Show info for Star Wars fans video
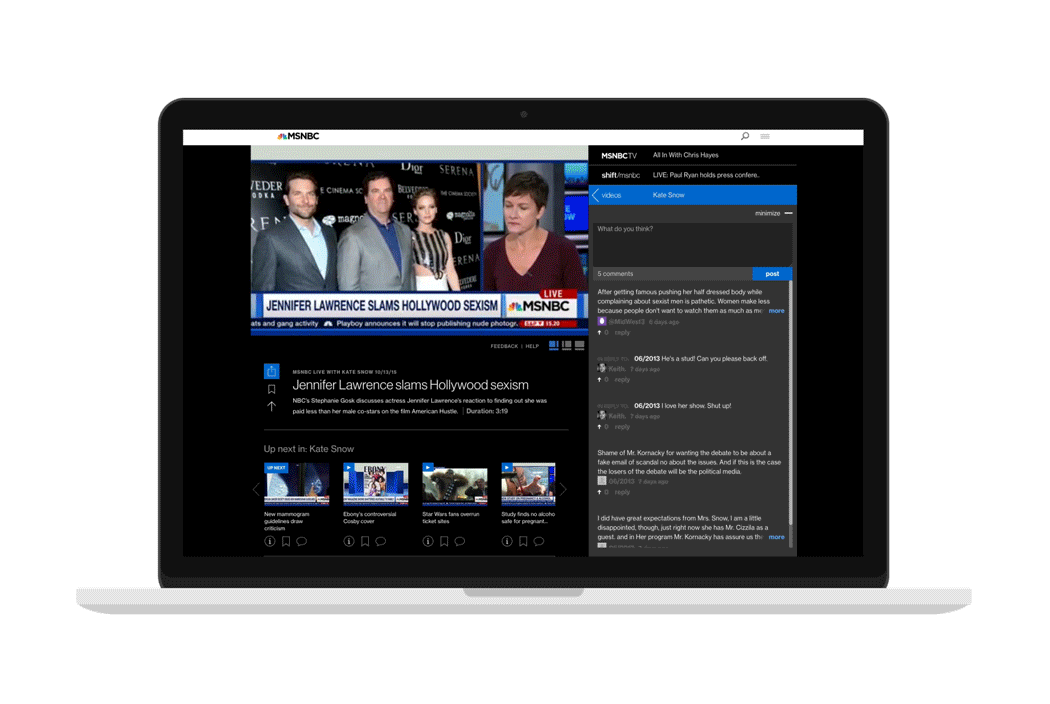Screen dimensions: 1050x704 [428, 541]
